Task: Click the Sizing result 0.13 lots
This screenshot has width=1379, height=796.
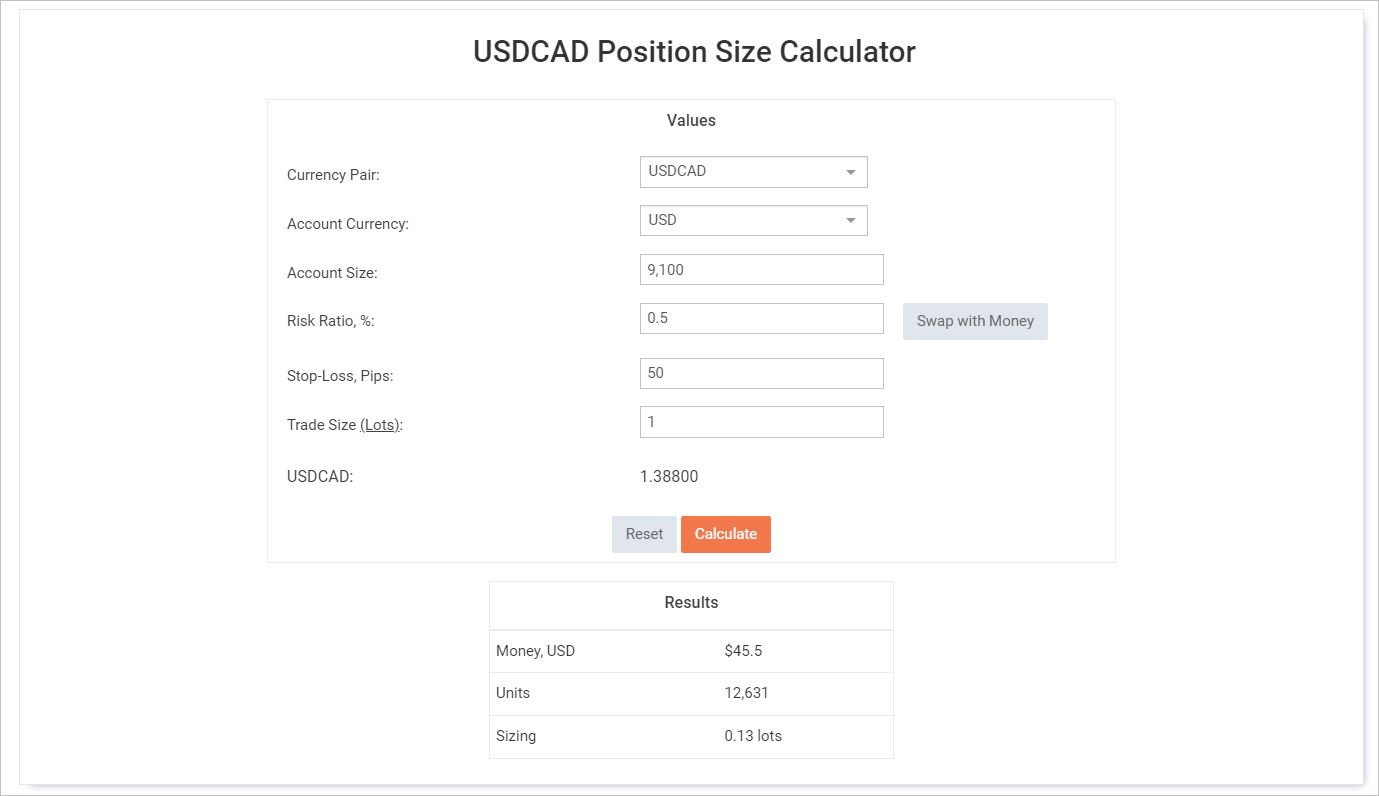Action: tap(753, 736)
